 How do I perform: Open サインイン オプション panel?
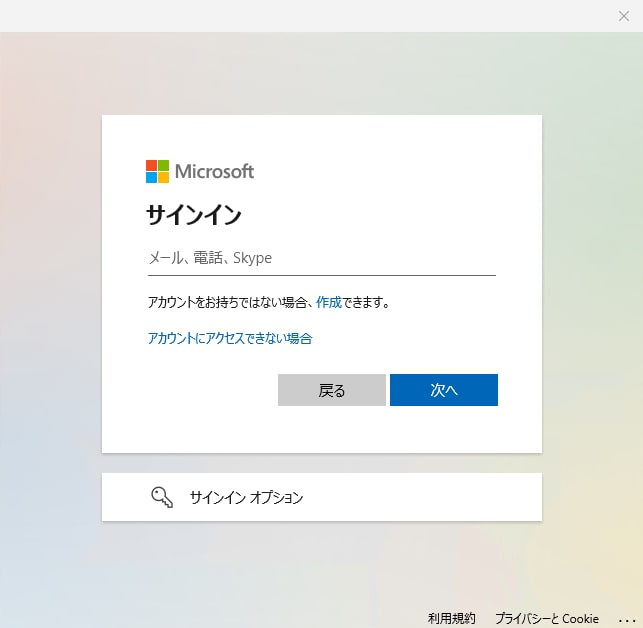(x=322, y=497)
